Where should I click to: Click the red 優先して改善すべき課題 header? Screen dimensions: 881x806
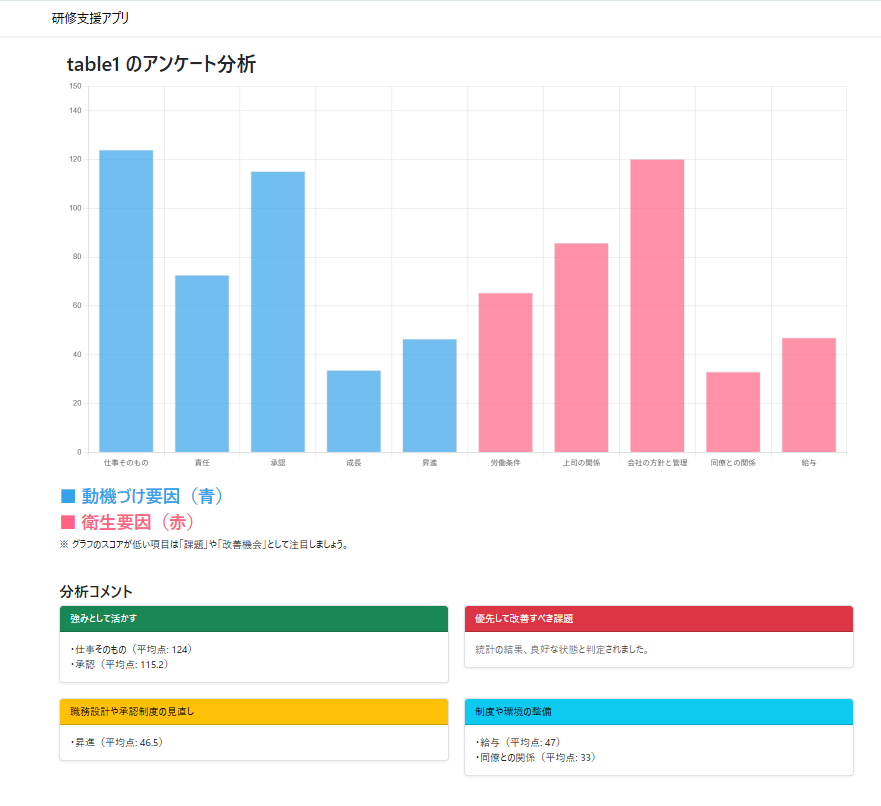(659, 619)
